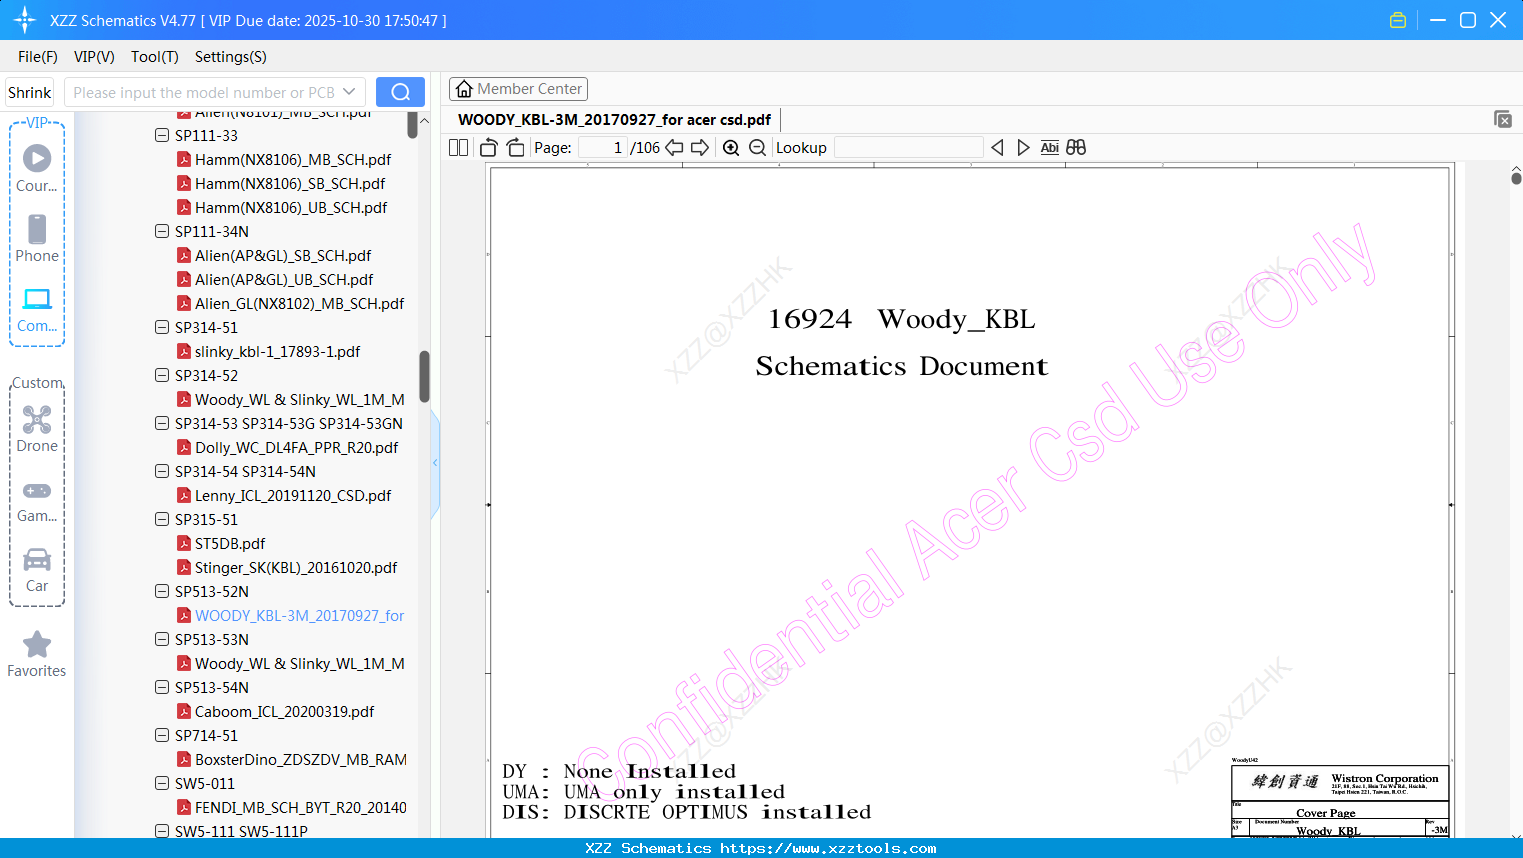The width and height of the screenshot is (1523, 858).
Task: Rotate the page clockwise
Action: [515, 148]
